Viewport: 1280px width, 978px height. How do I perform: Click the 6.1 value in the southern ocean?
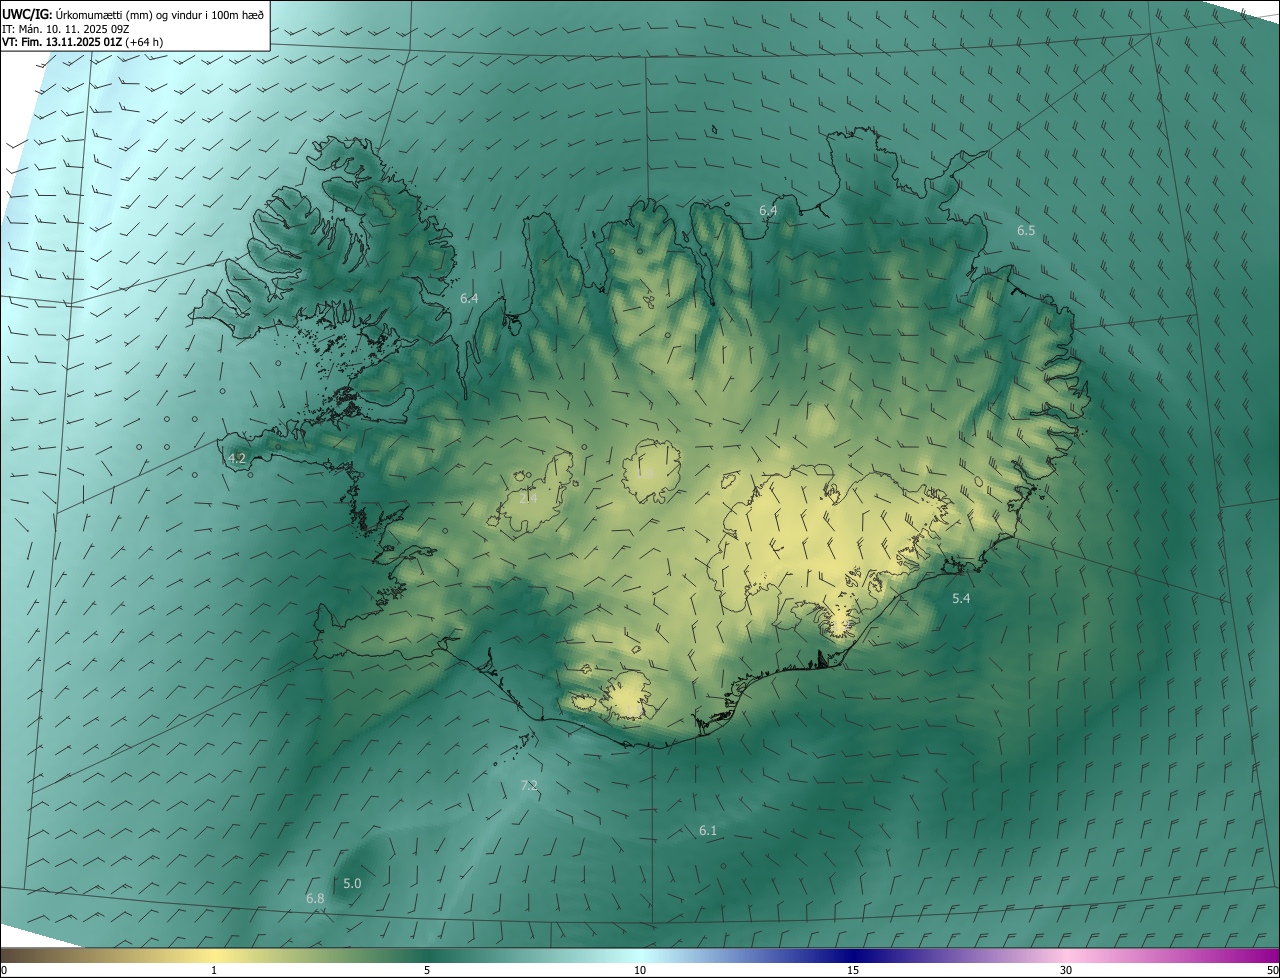tap(708, 831)
